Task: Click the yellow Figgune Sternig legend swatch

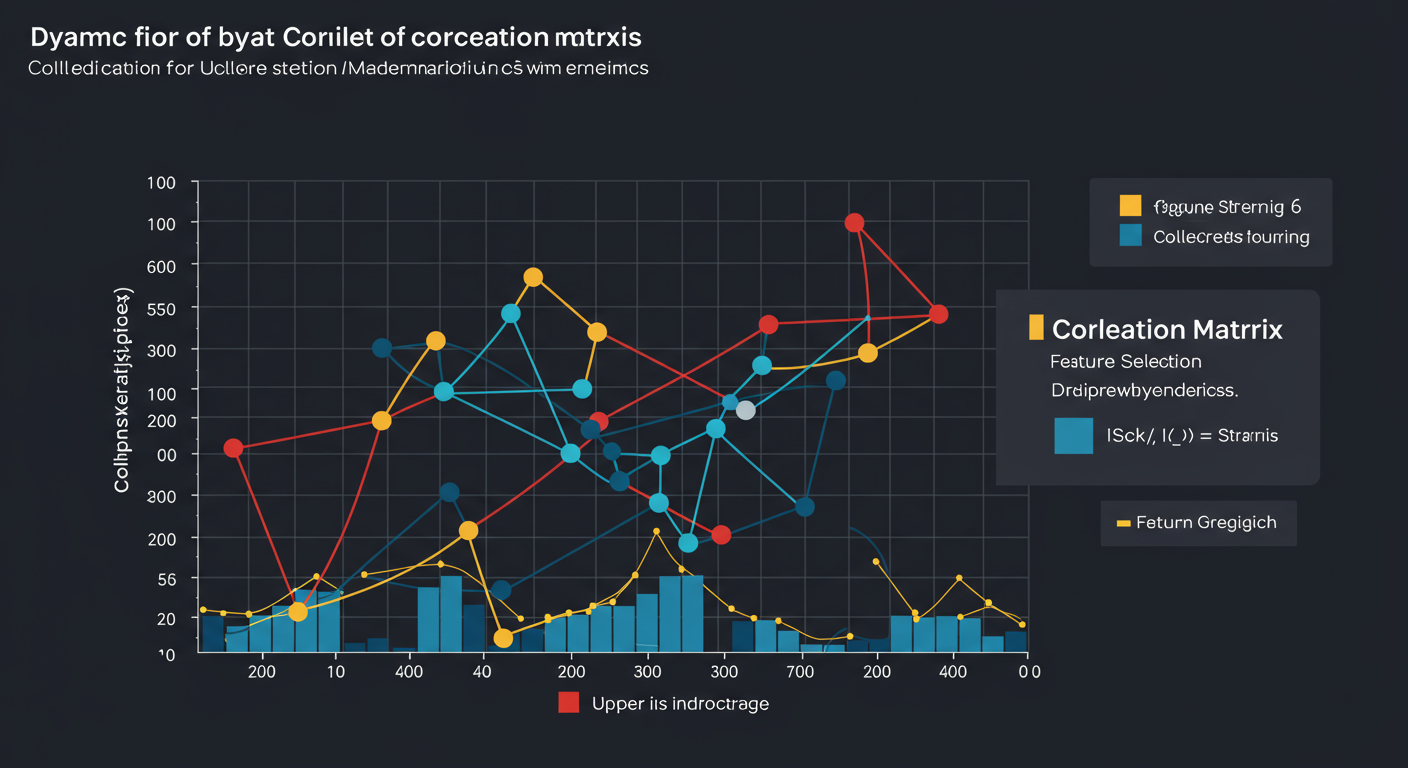Action: click(x=1130, y=206)
